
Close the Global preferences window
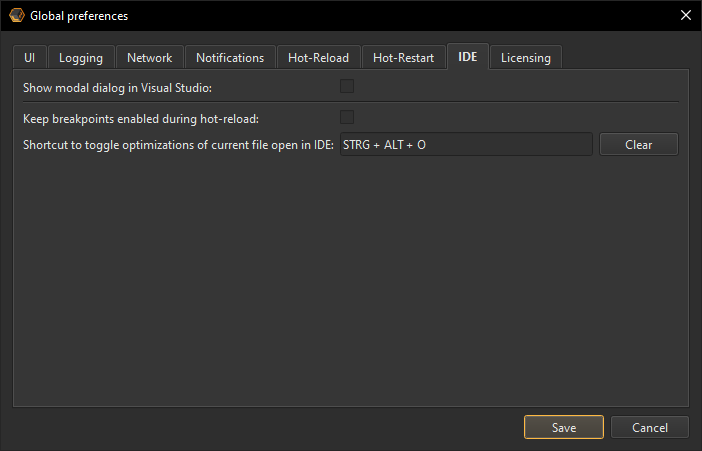tap(685, 15)
